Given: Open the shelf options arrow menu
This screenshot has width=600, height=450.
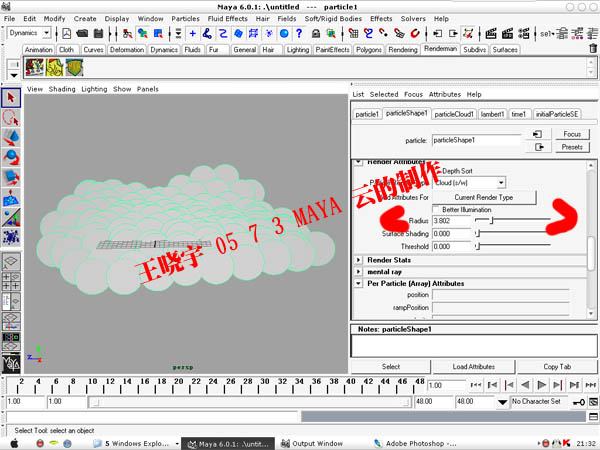Looking at the screenshot, I should tap(13, 75).
